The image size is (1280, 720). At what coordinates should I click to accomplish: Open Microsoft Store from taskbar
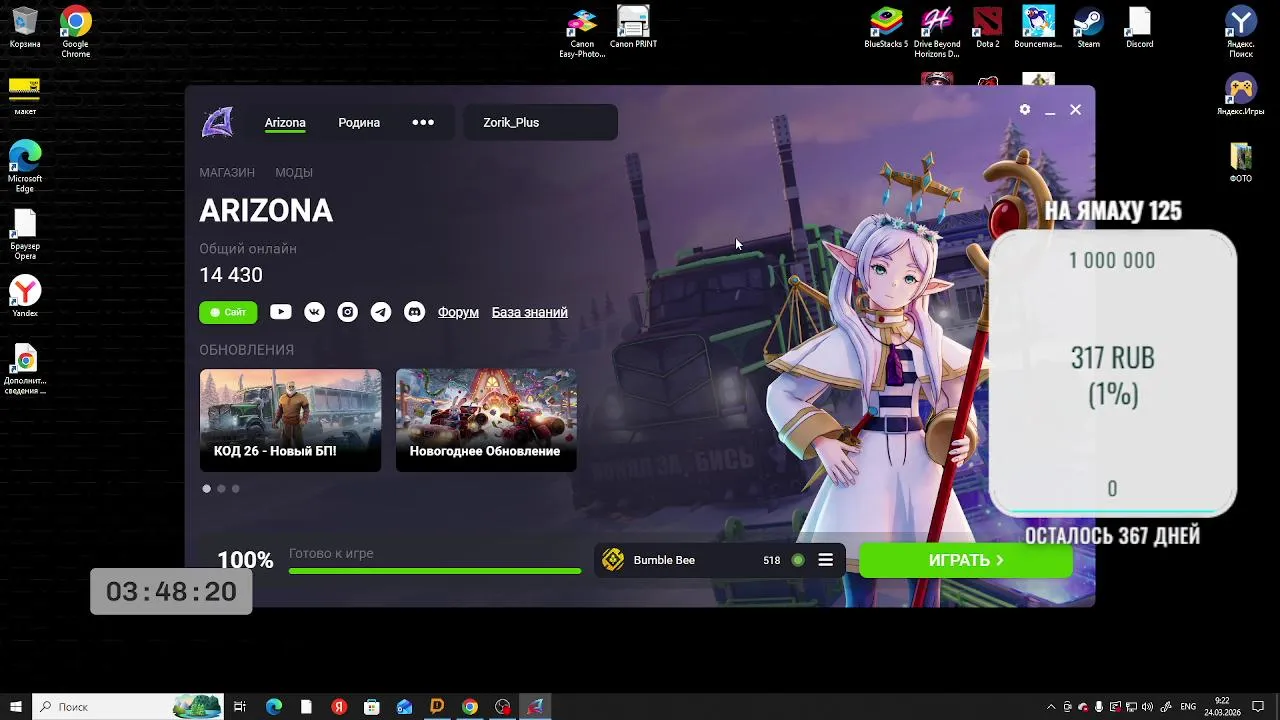[x=372, y=707]
